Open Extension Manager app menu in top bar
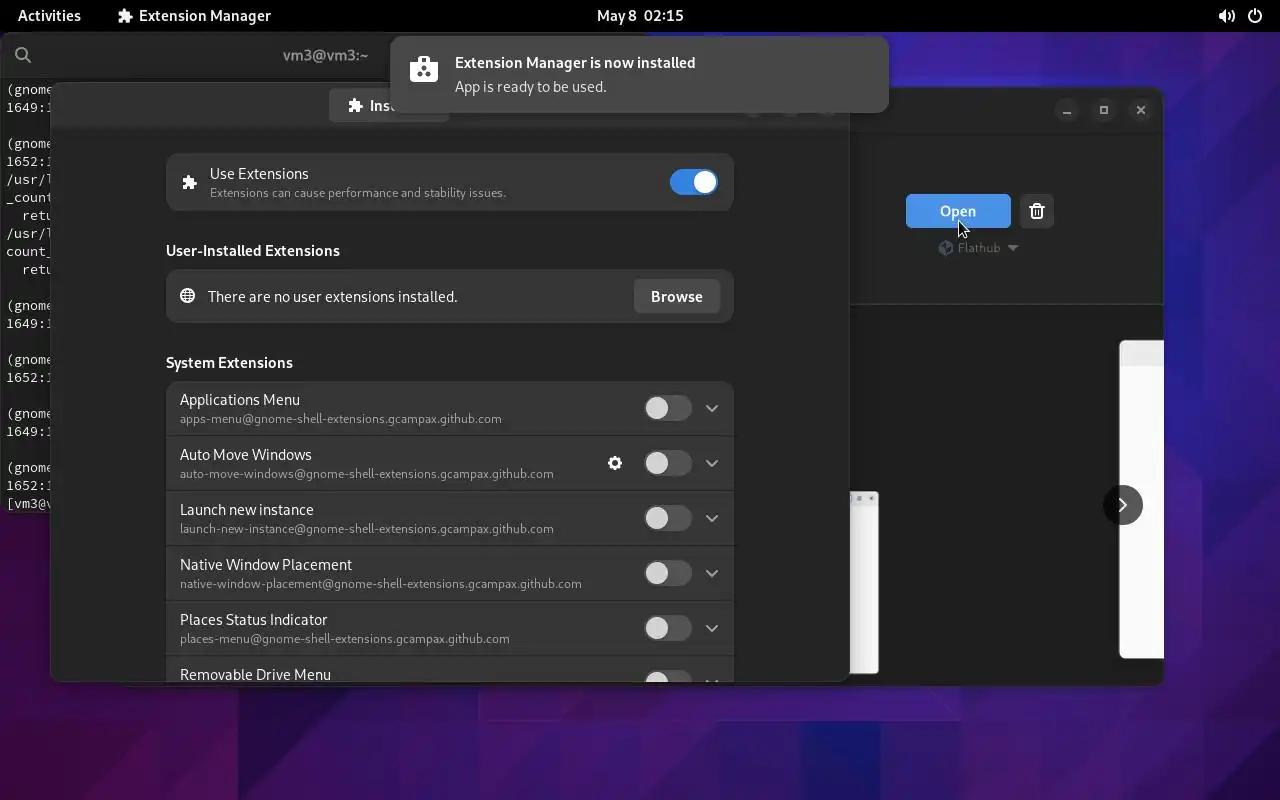This screenshot has width=1280, height=800. click(x=194, y=15)
